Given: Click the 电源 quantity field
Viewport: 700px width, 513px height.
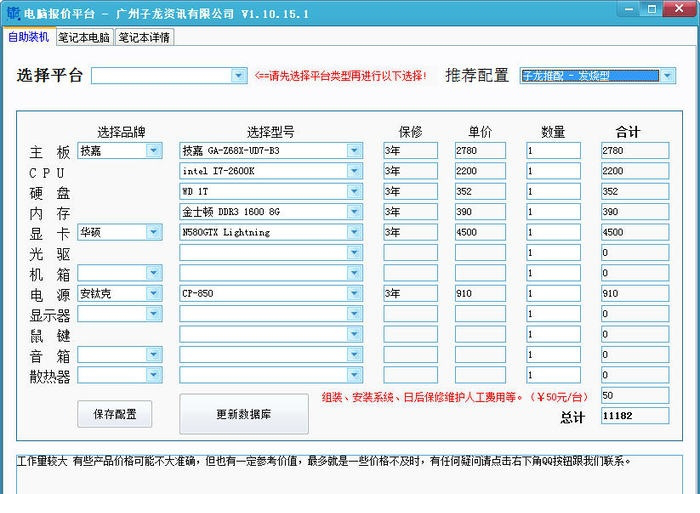Looking at the screenshot, I should 553,293.
